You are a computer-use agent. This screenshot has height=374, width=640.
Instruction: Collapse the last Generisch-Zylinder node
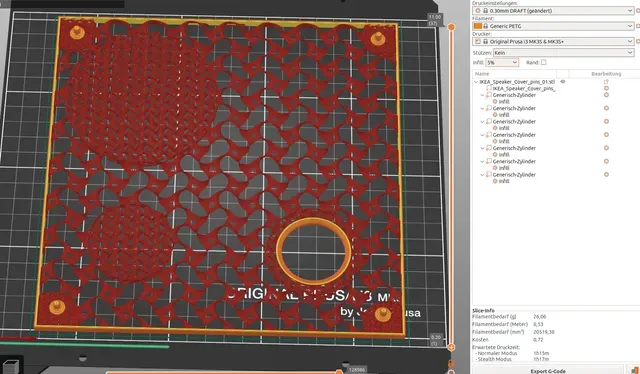point(482,175)
